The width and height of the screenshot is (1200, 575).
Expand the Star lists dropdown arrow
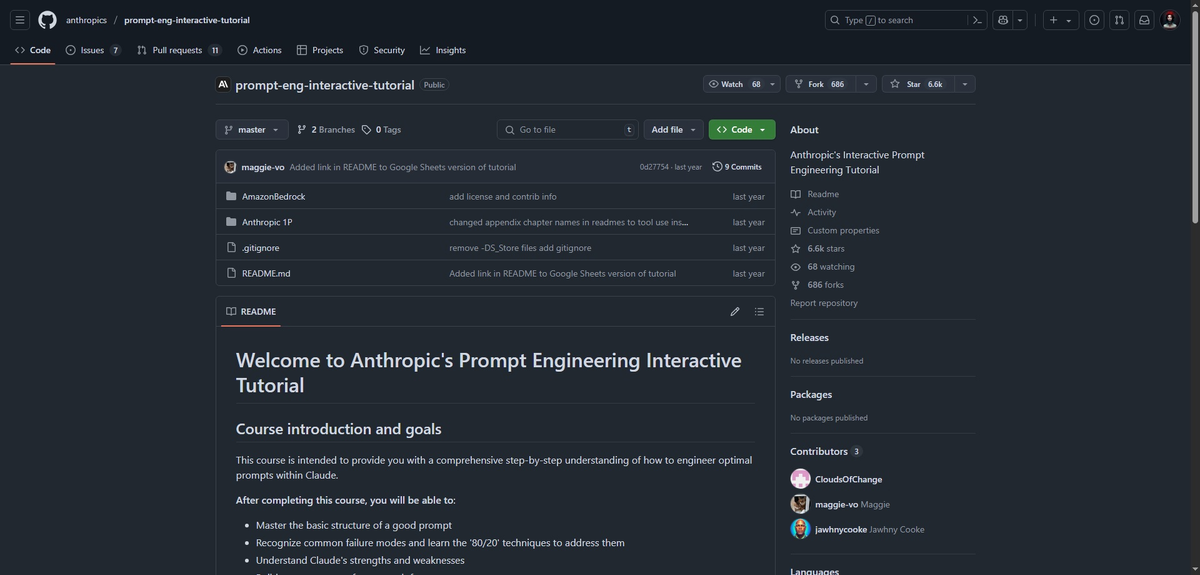click(964, 84)
